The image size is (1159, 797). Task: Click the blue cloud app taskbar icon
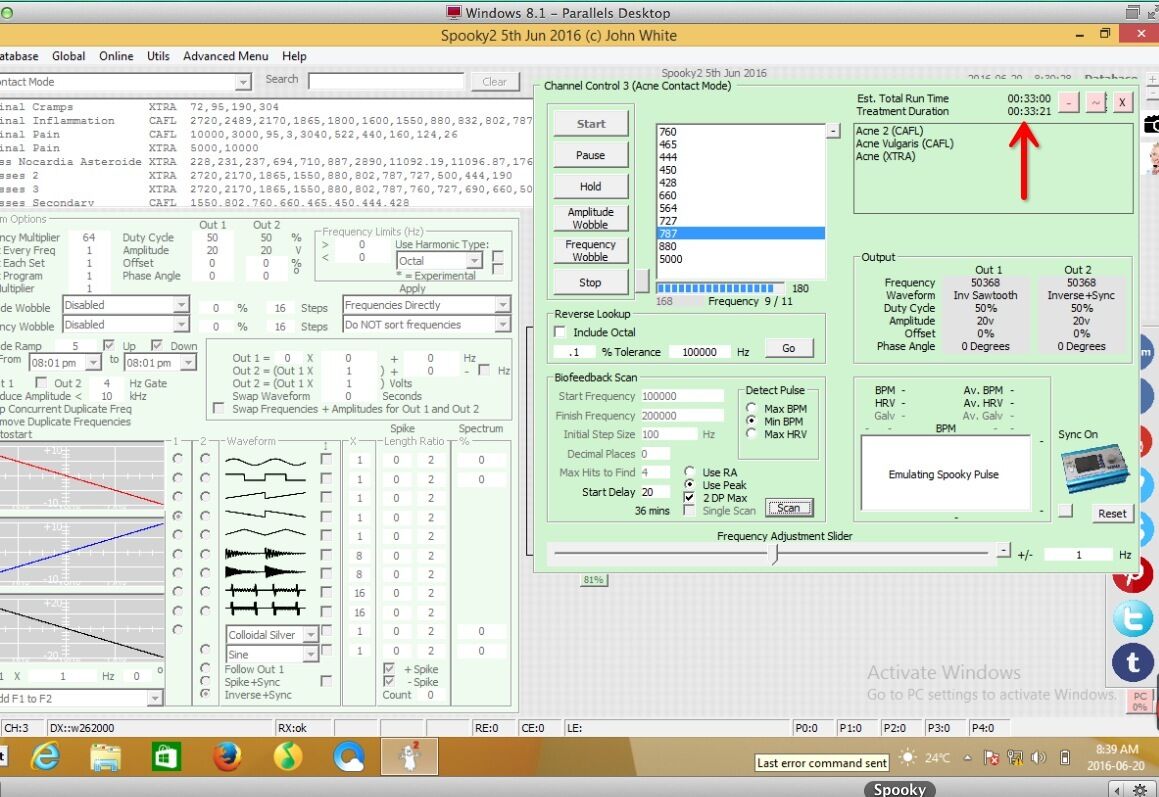click(348, 757)
